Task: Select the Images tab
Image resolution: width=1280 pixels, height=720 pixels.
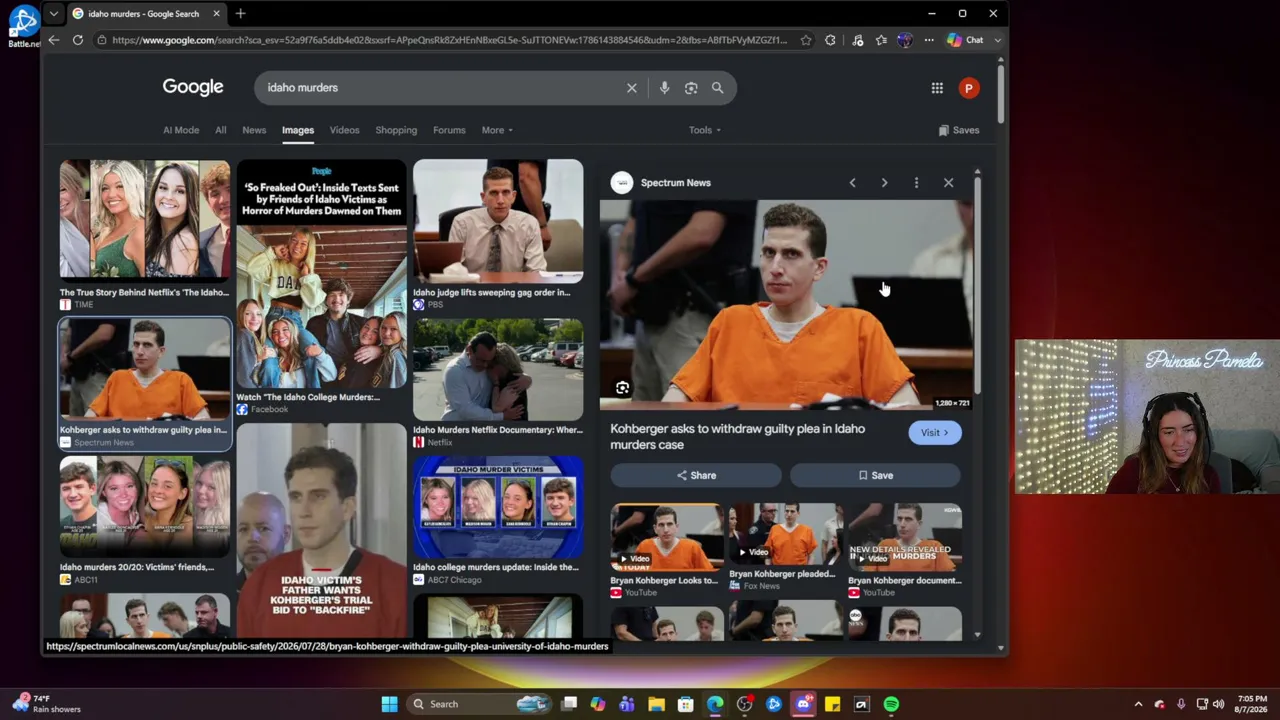Action: (298, 130)
